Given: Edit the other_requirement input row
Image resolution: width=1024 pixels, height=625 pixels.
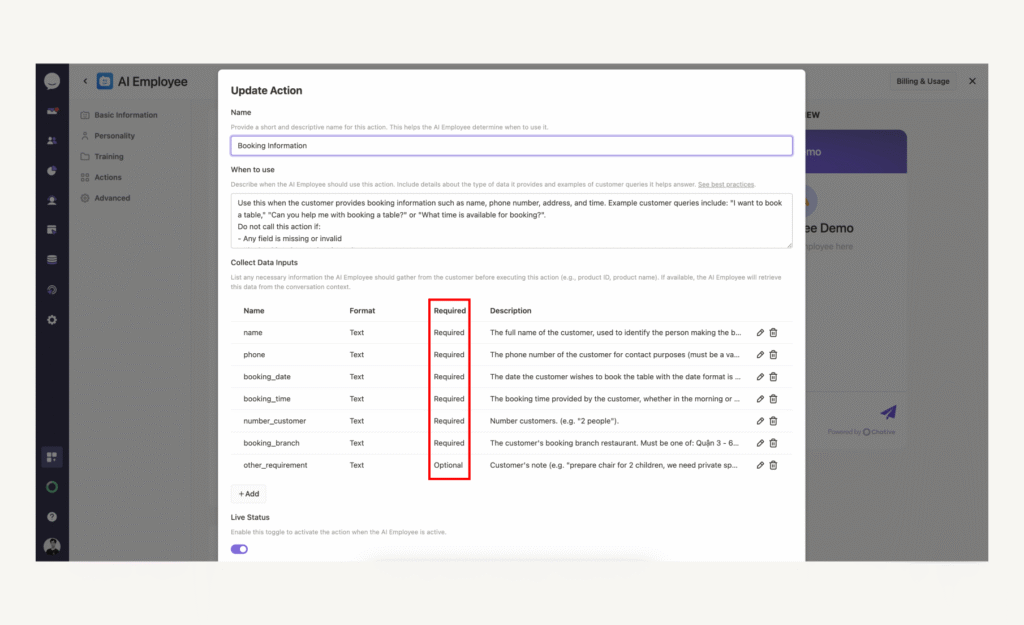Looking at the screenshot, I should pyautogui.click(x=760, y=465).
